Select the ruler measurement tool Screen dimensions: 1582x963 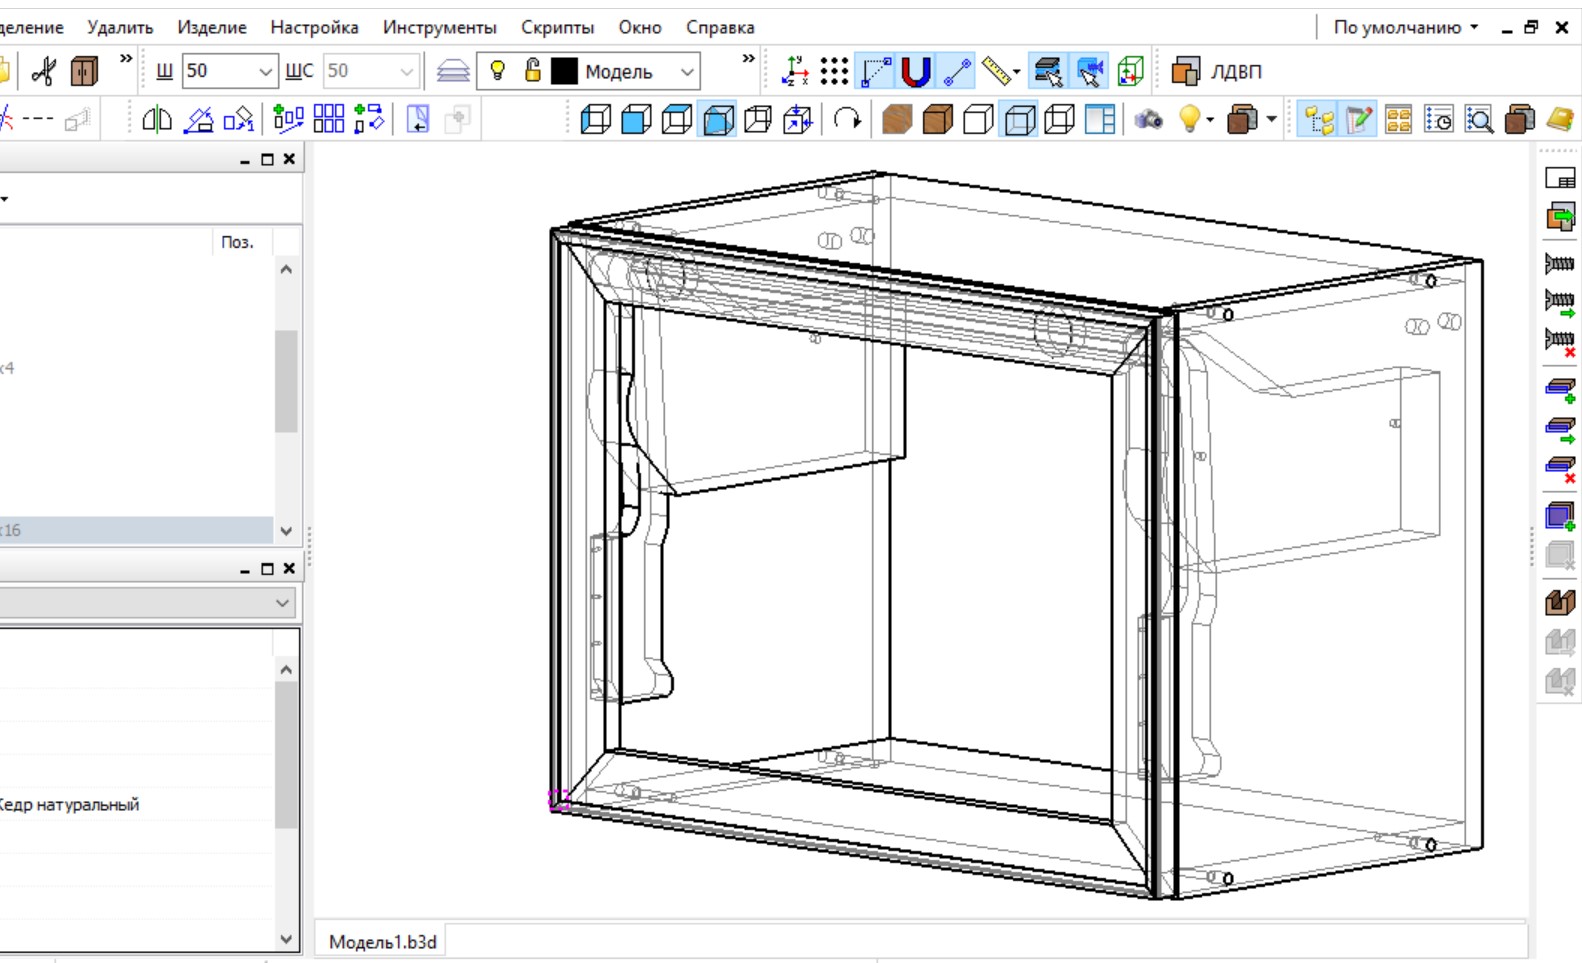997,71
